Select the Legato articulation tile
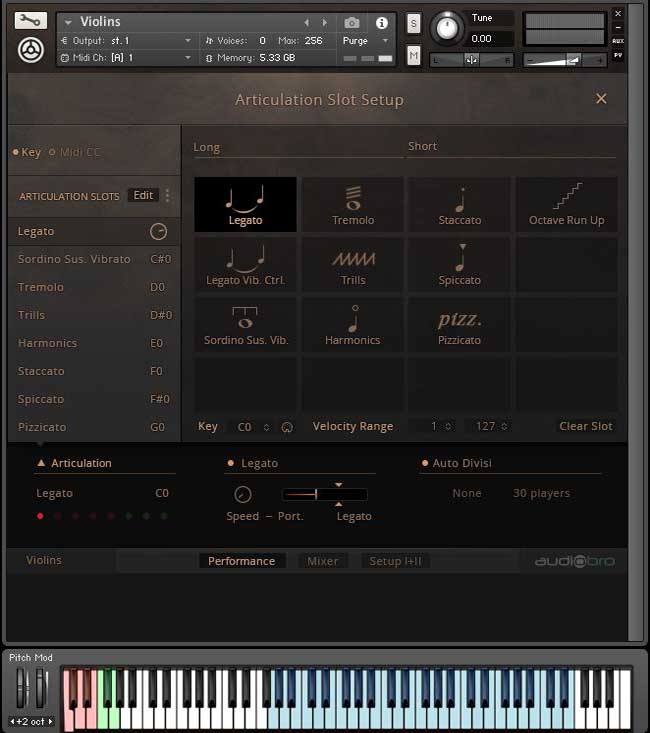The height and width of the screenshot is (733, 650). pyautogui.click(x=245, y=204)
